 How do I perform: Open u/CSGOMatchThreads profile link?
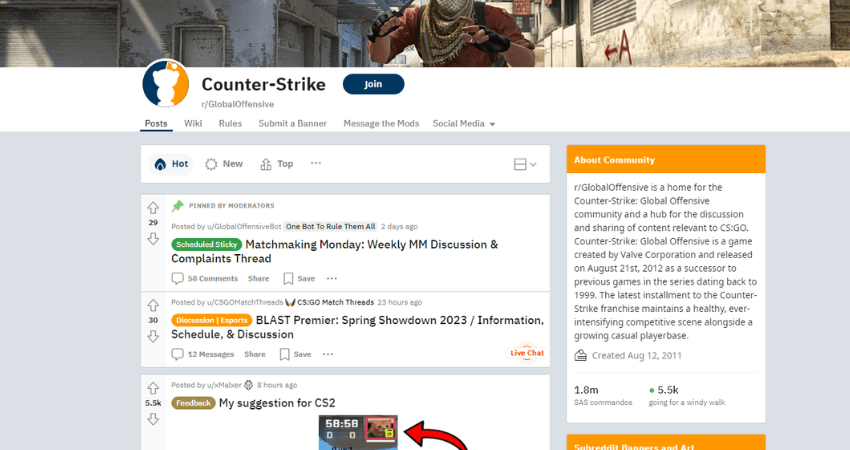pyautogui.click(x=245, y=303)
